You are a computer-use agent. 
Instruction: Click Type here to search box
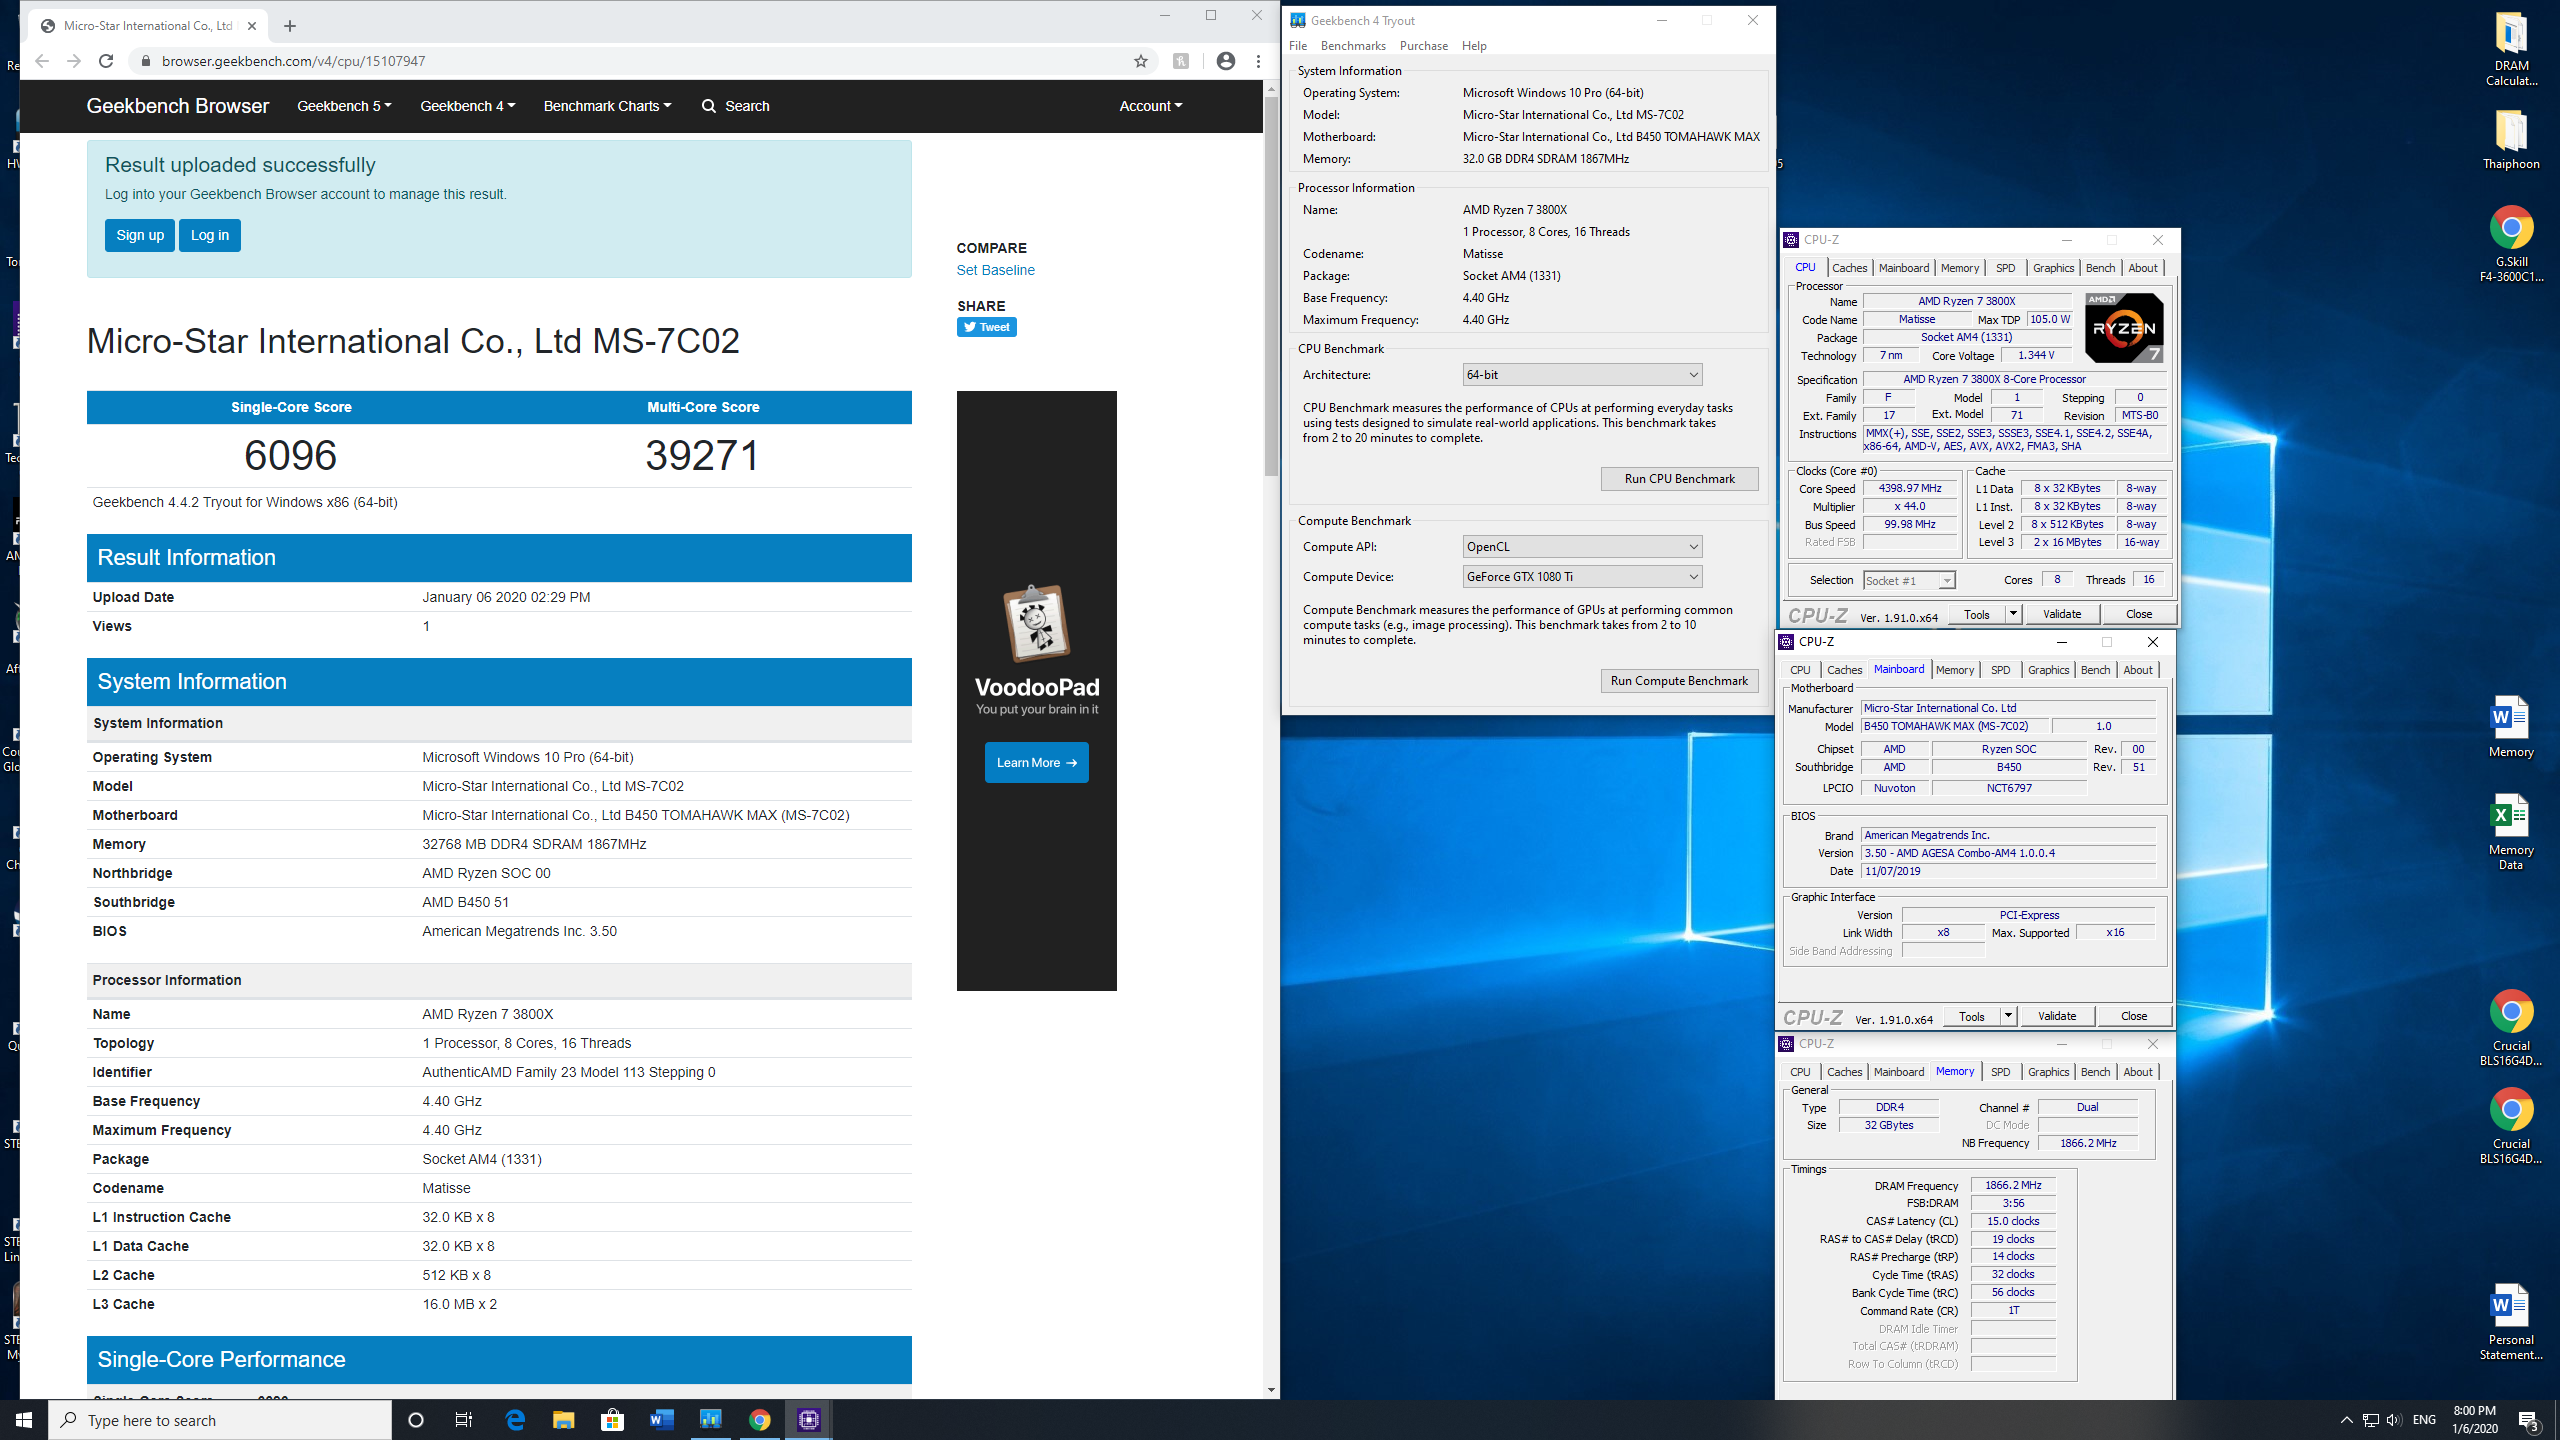tap(220, 1420)
